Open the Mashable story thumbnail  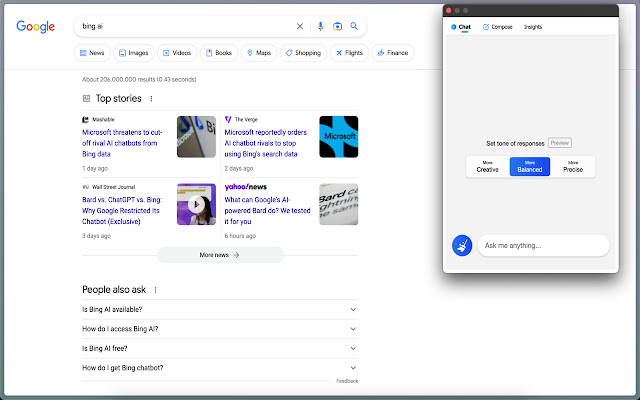pos(196,137)
